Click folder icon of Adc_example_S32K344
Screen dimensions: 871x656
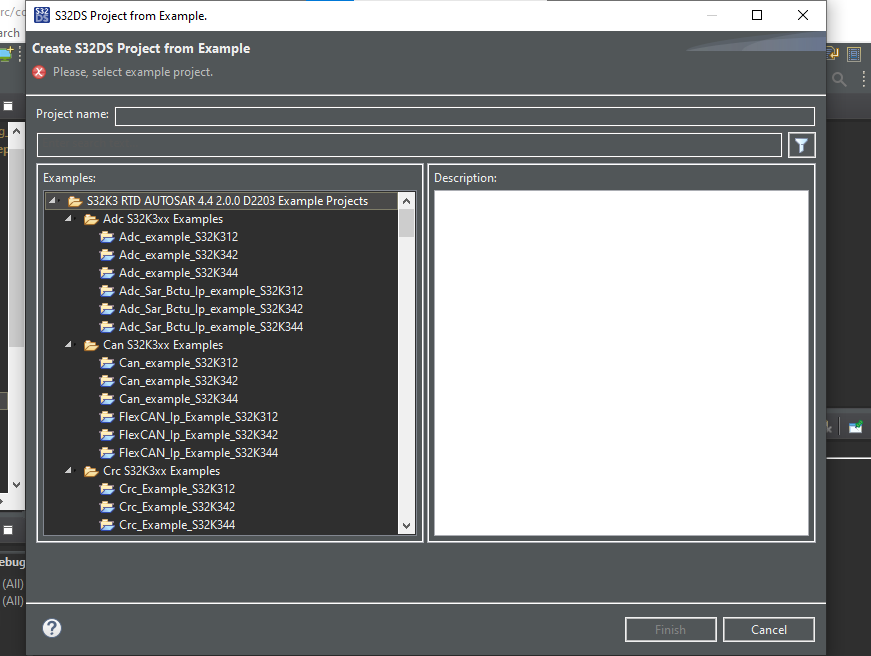[x=107, y=273]
